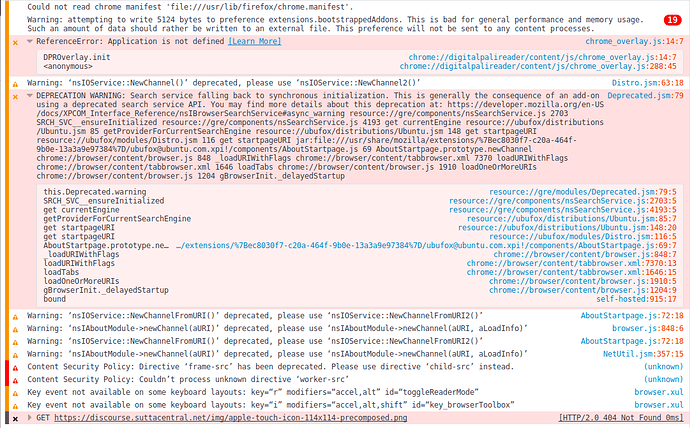Select the <anonymous> stack frame text
This screenshot has width=690, height=428.
pos(68,66)
